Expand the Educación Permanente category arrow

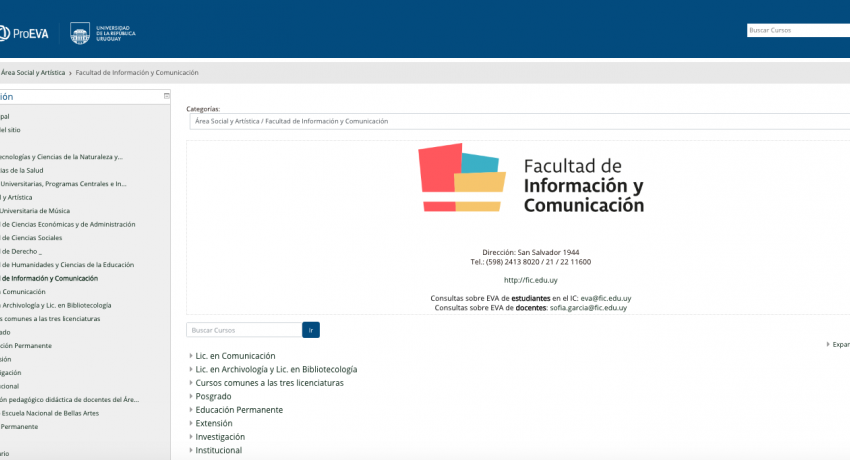click(x=191, y=410)
